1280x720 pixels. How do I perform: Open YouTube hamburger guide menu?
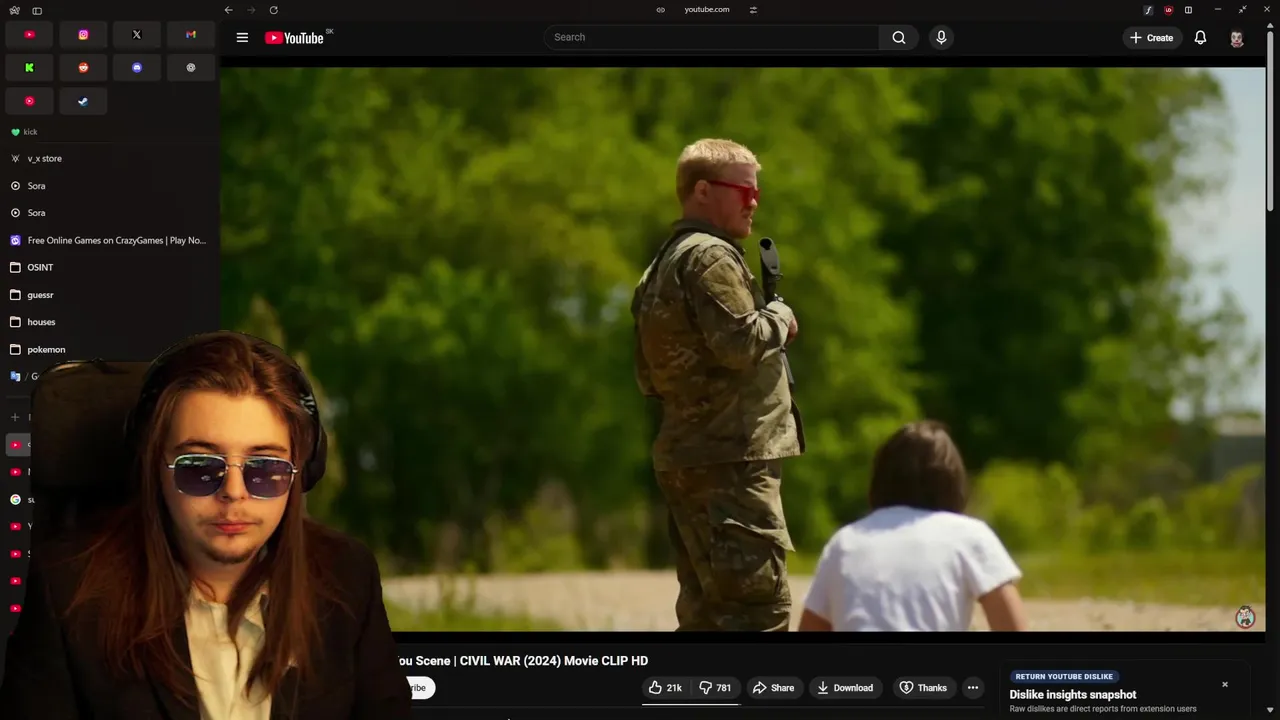click(x=242, y=38)
